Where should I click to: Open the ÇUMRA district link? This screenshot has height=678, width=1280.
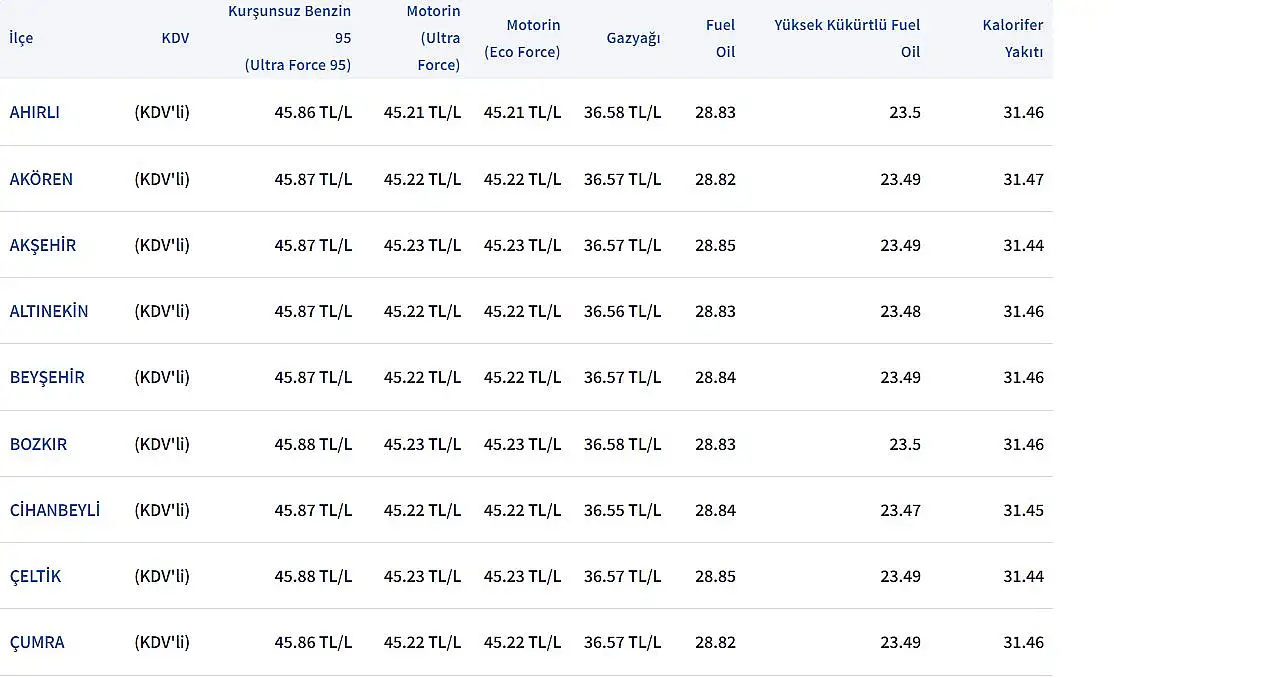click(x=37, y=642)
